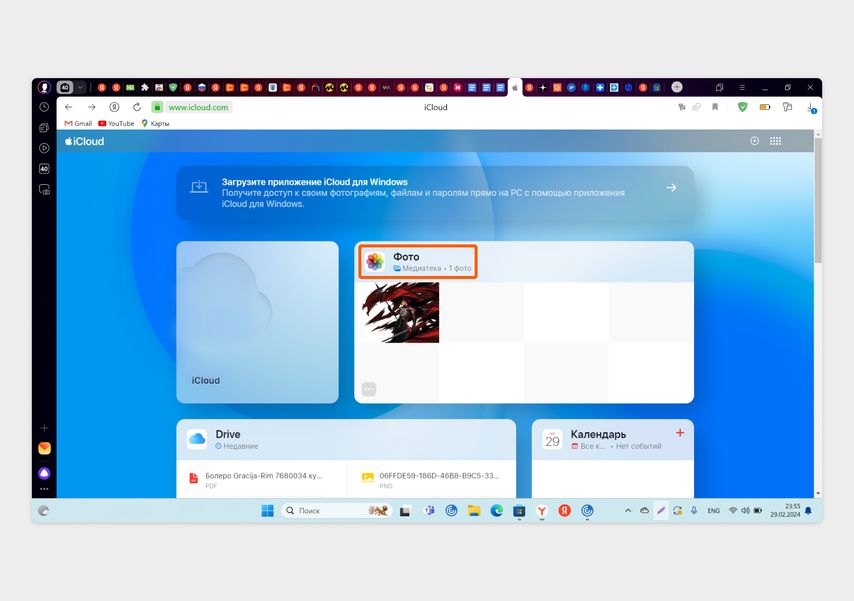The width and height of the screenshot is (854, 601).
Task: Open the YouTube bookmark
Action: click(116, 124)
